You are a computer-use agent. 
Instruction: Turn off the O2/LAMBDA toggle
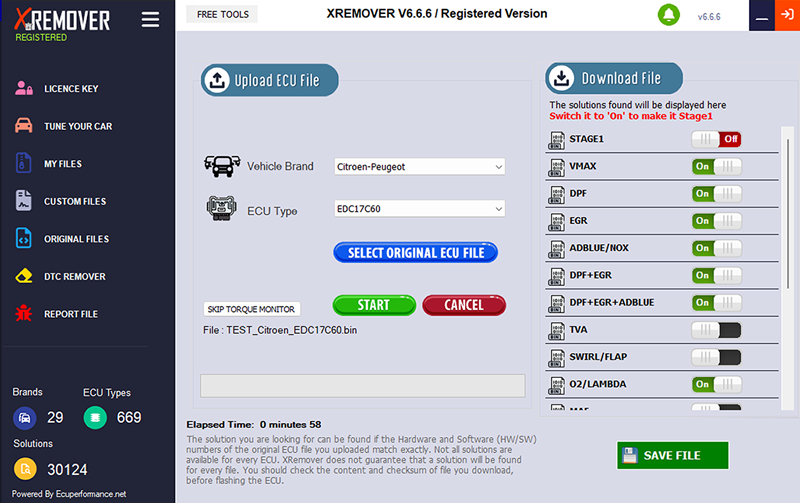pyautogui.click(x=716, y=384)
